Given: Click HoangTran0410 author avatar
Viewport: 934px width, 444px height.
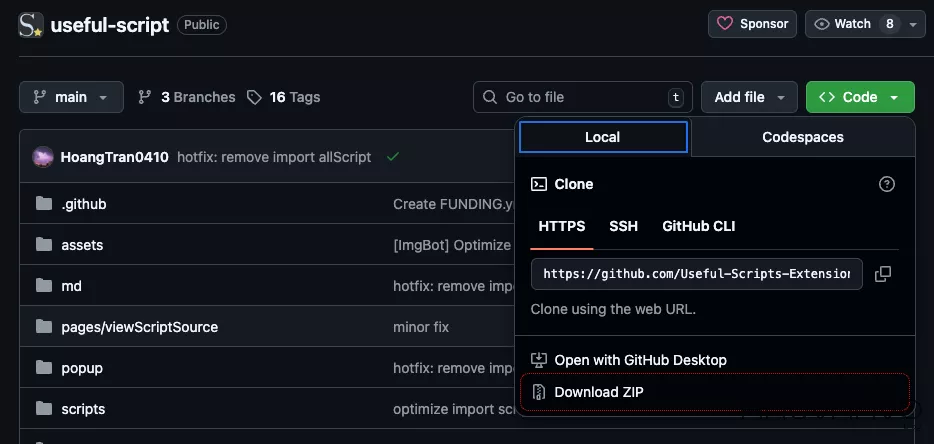Looking at the screenshot, I should click(43, 157).
